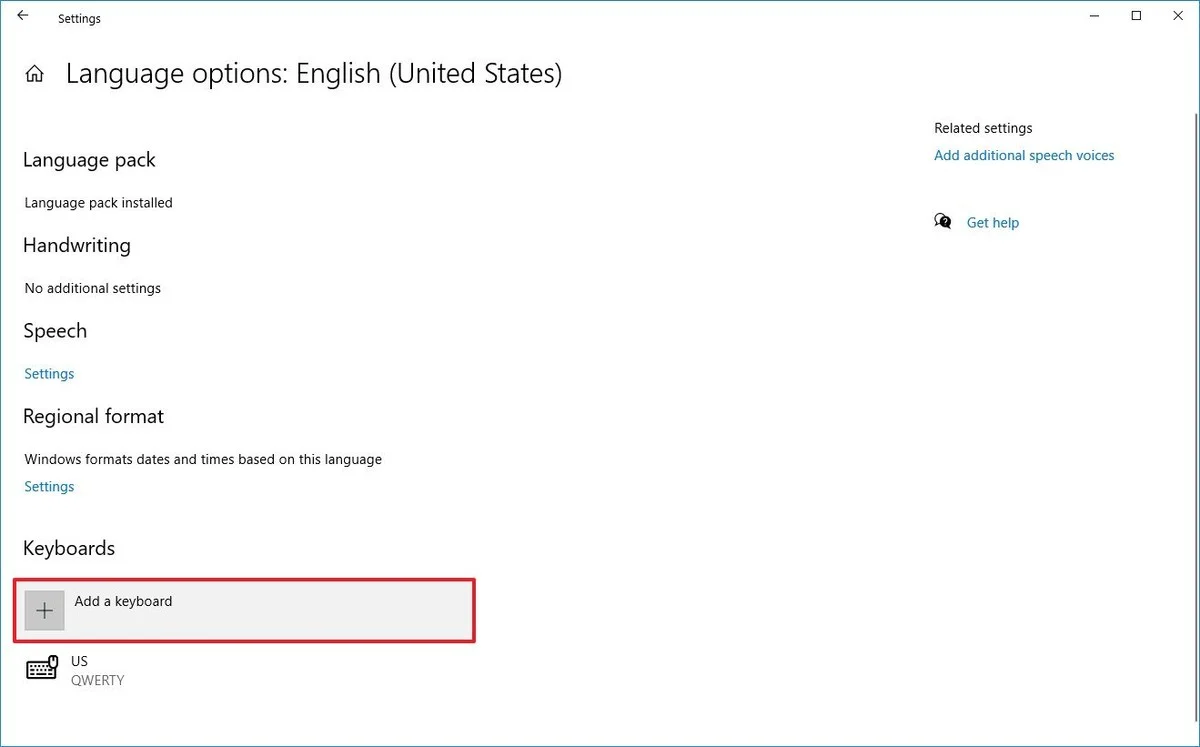Click the Language pack heading

(89, 160)
